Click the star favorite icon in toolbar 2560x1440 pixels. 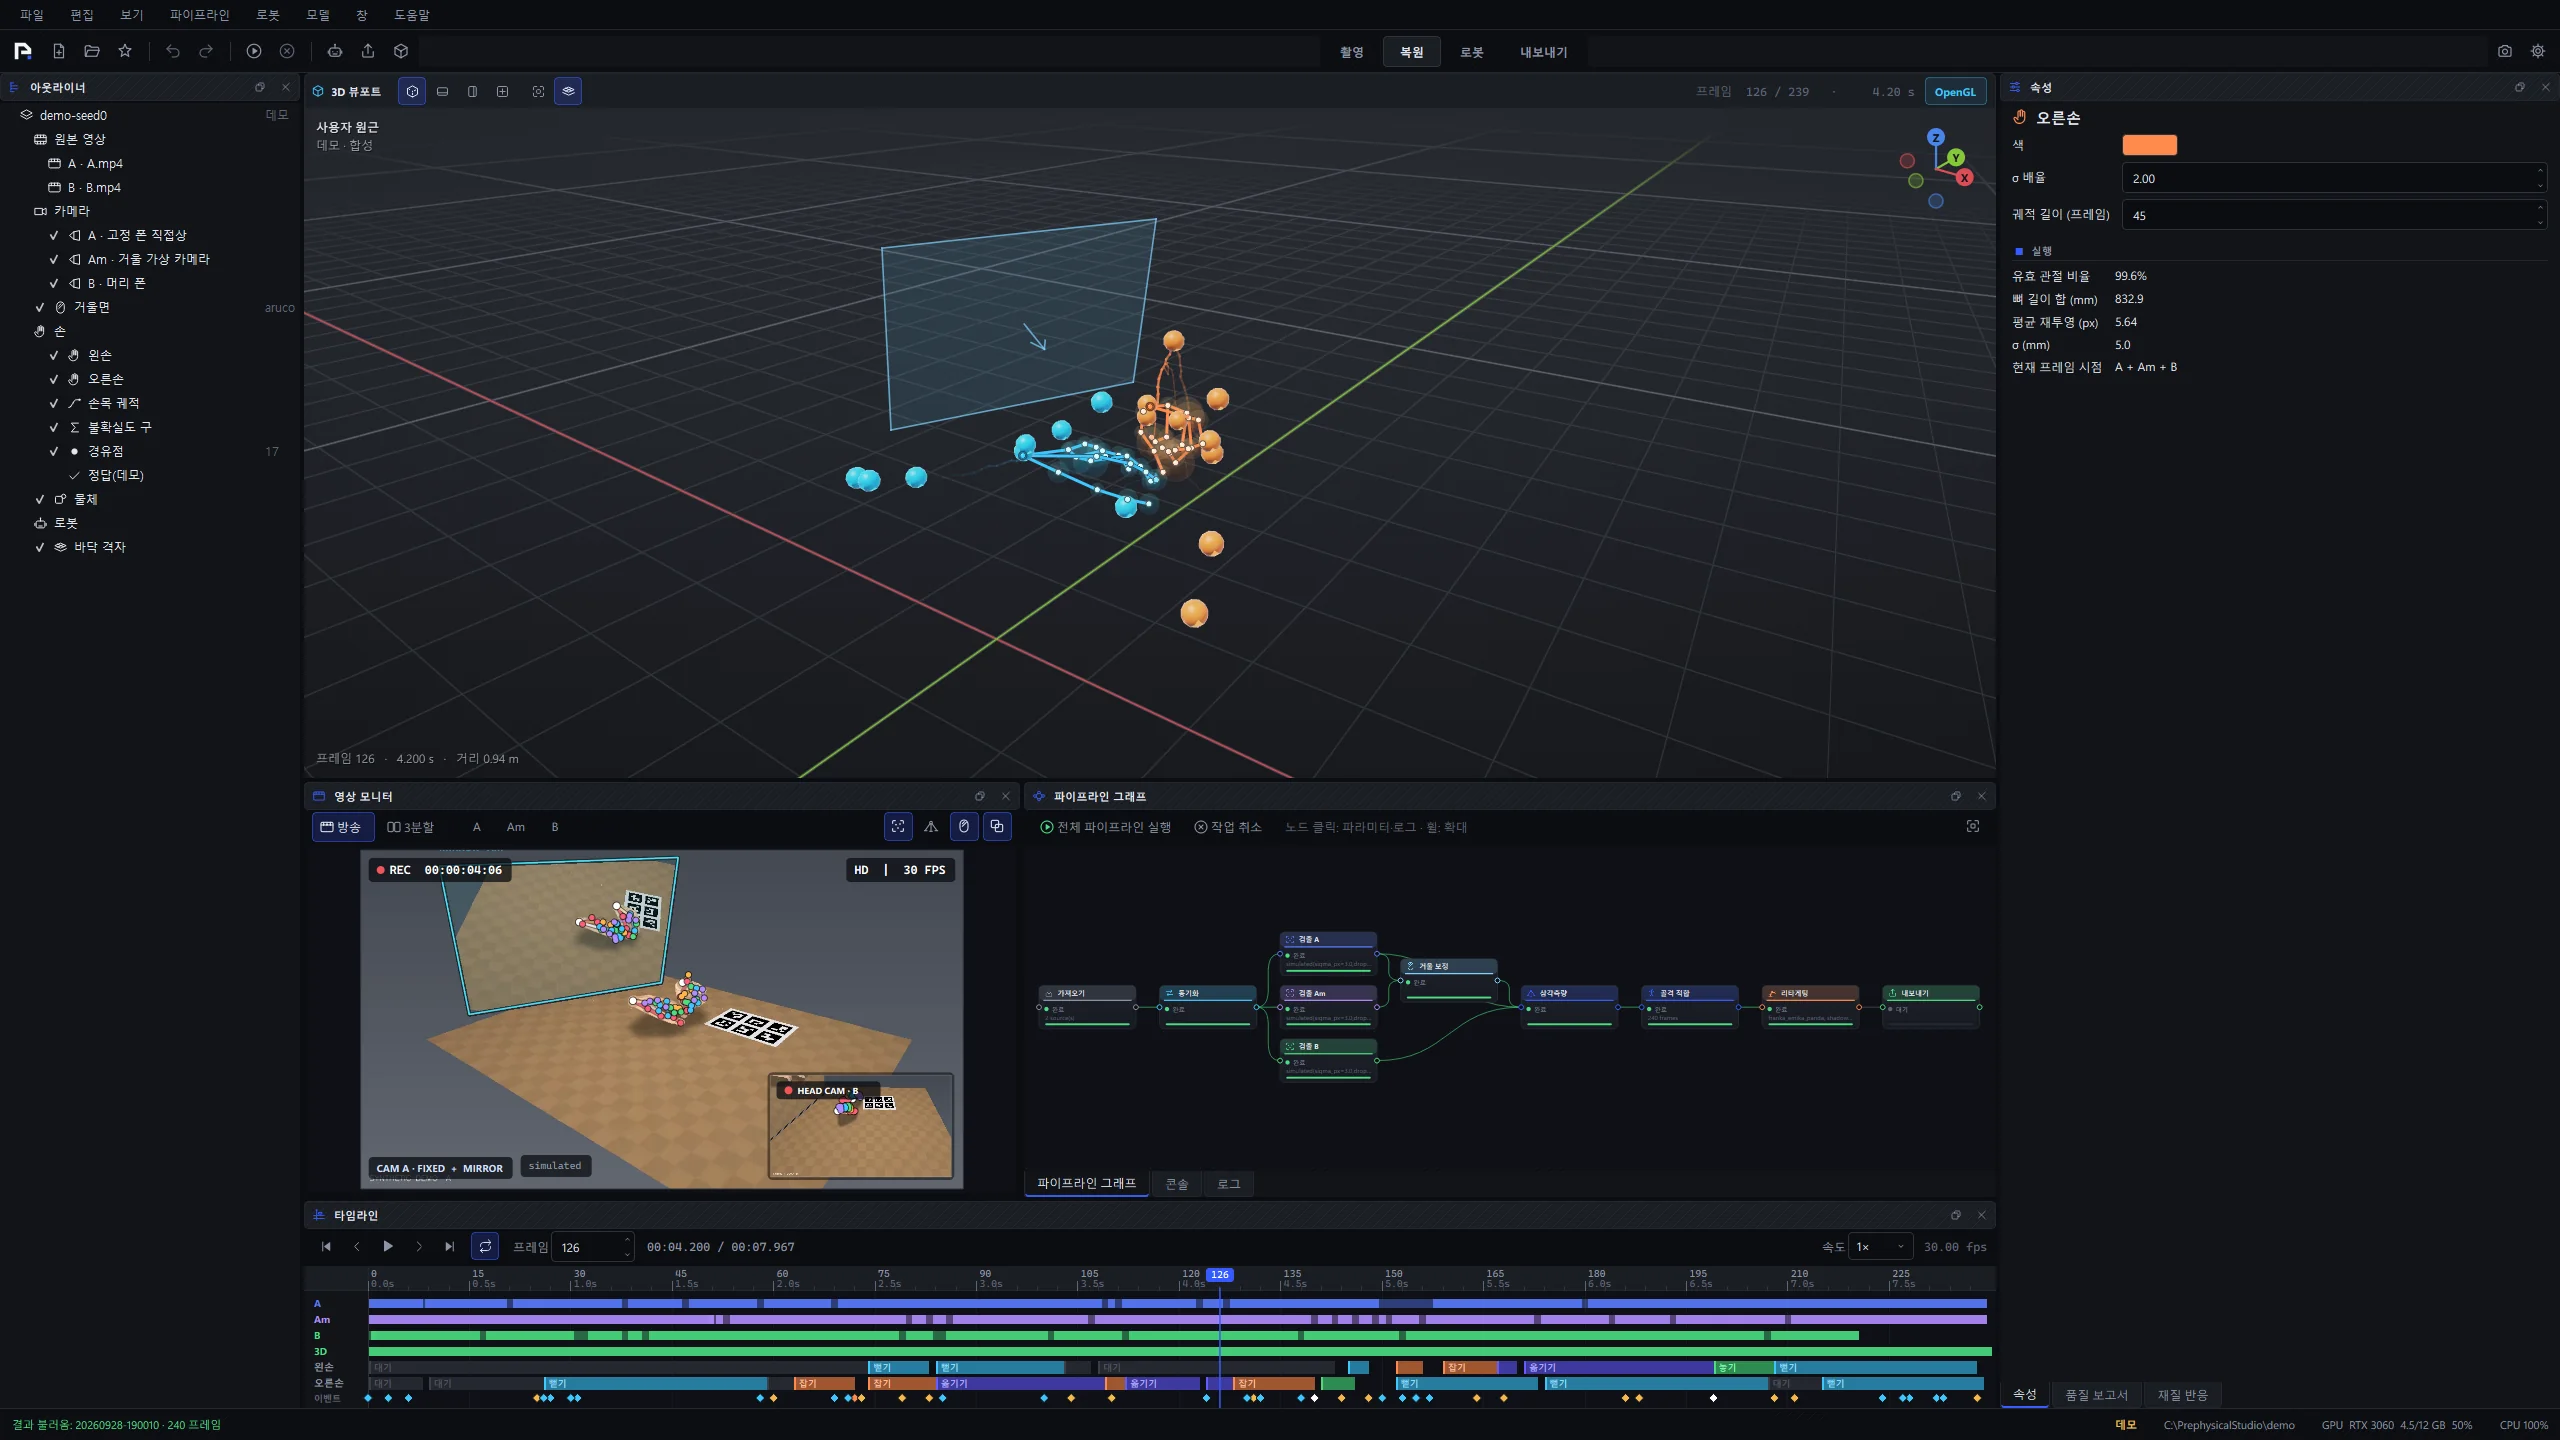click(125, 51)
